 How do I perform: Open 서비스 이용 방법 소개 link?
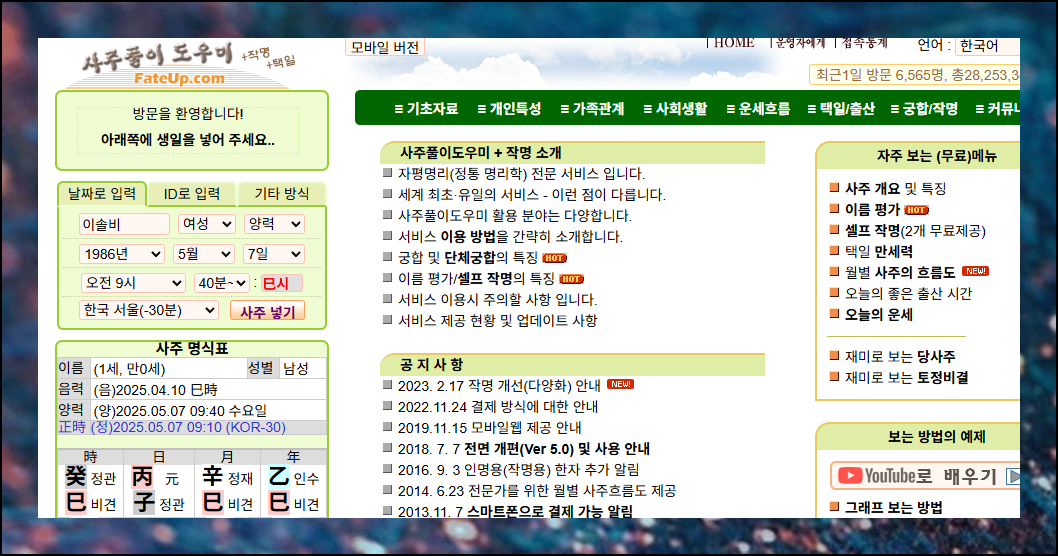click(510, 237)
